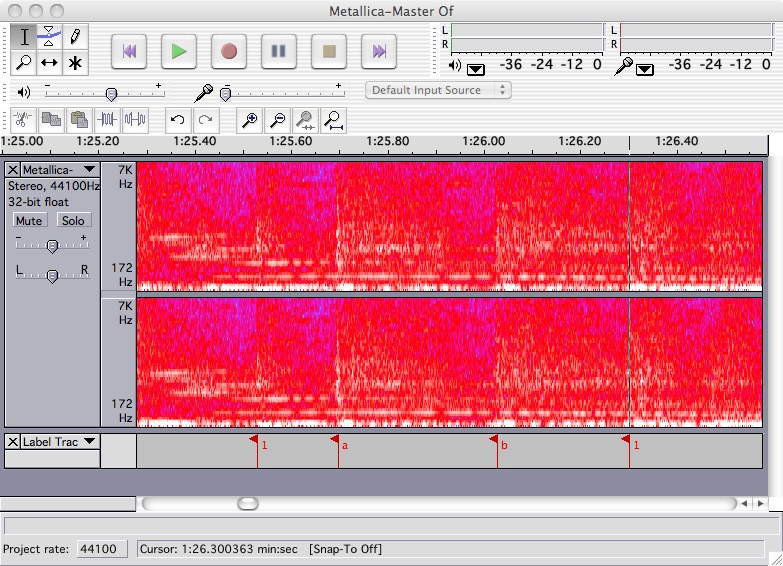Viewport: 783px width, 566px height.
Task: Open the Label Track dropdown menu
Action: (x=89, y=441)
